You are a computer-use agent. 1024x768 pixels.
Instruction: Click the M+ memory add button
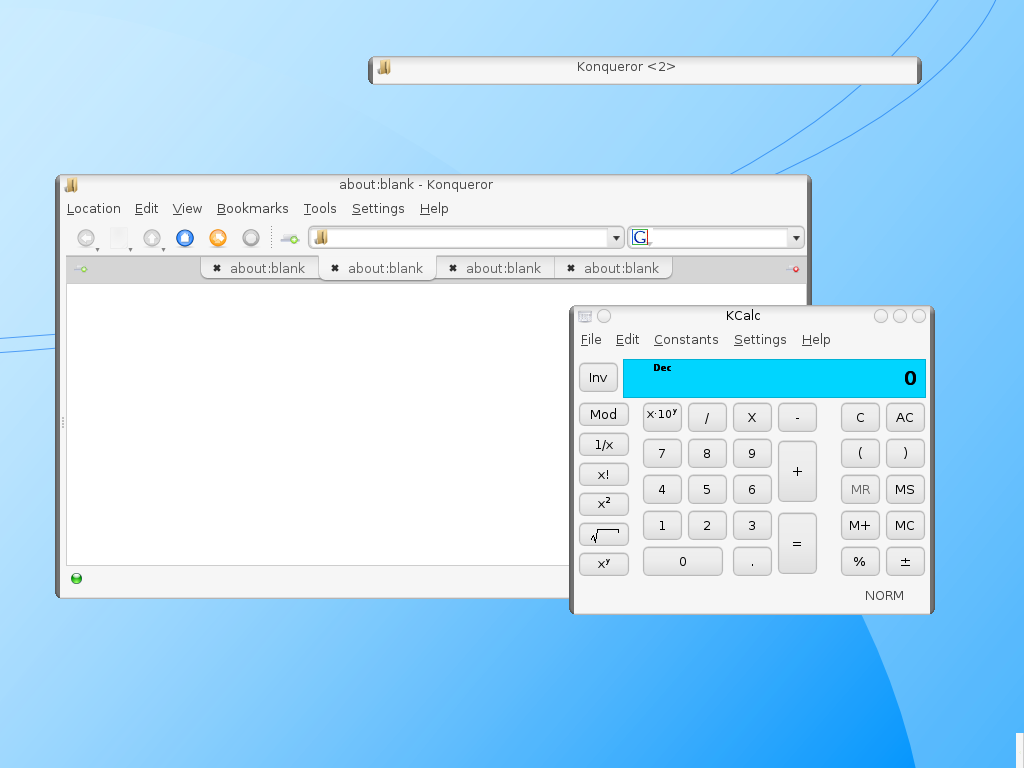point(860,526)
